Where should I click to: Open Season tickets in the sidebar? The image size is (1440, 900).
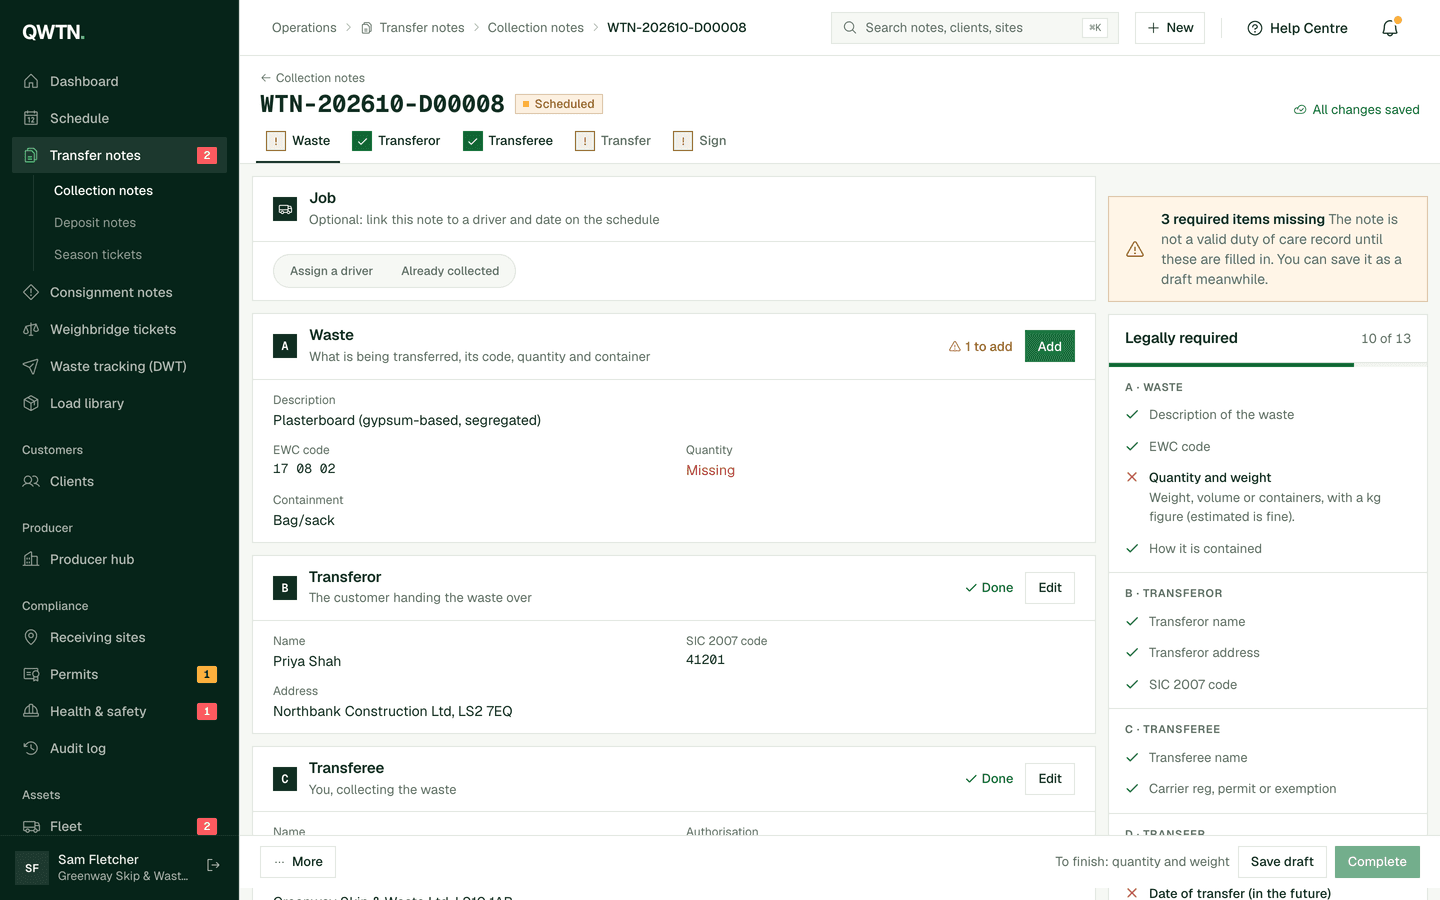pyautogui.click(x=98, y=255)
